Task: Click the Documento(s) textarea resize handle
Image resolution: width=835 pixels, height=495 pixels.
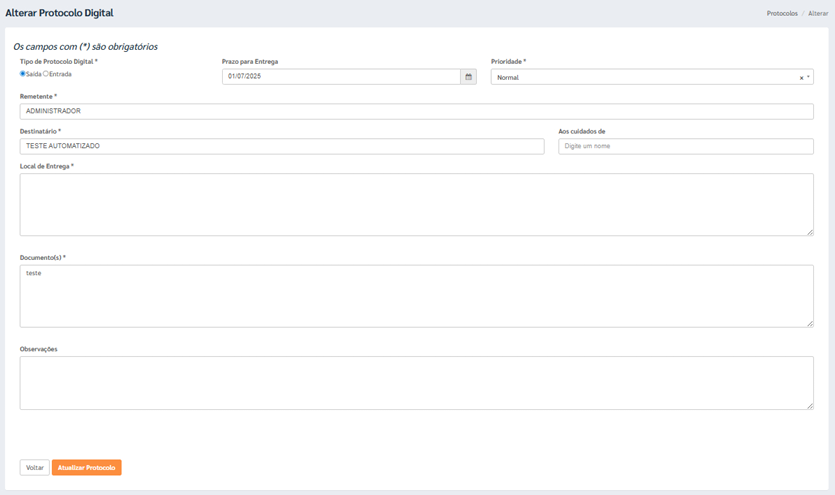Action: 810,323
